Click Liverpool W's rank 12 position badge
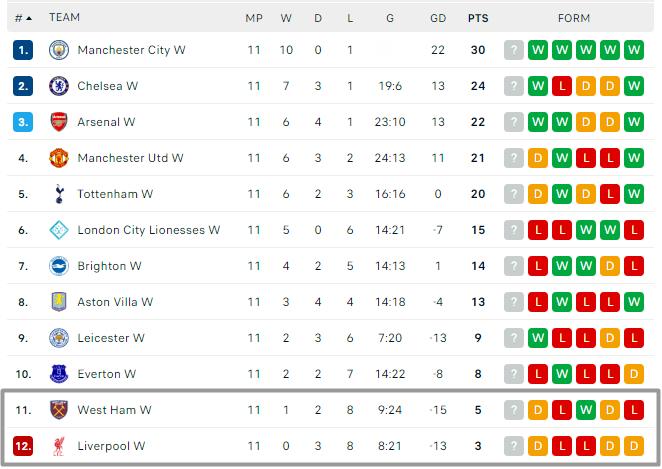 [x=23, y=446]
